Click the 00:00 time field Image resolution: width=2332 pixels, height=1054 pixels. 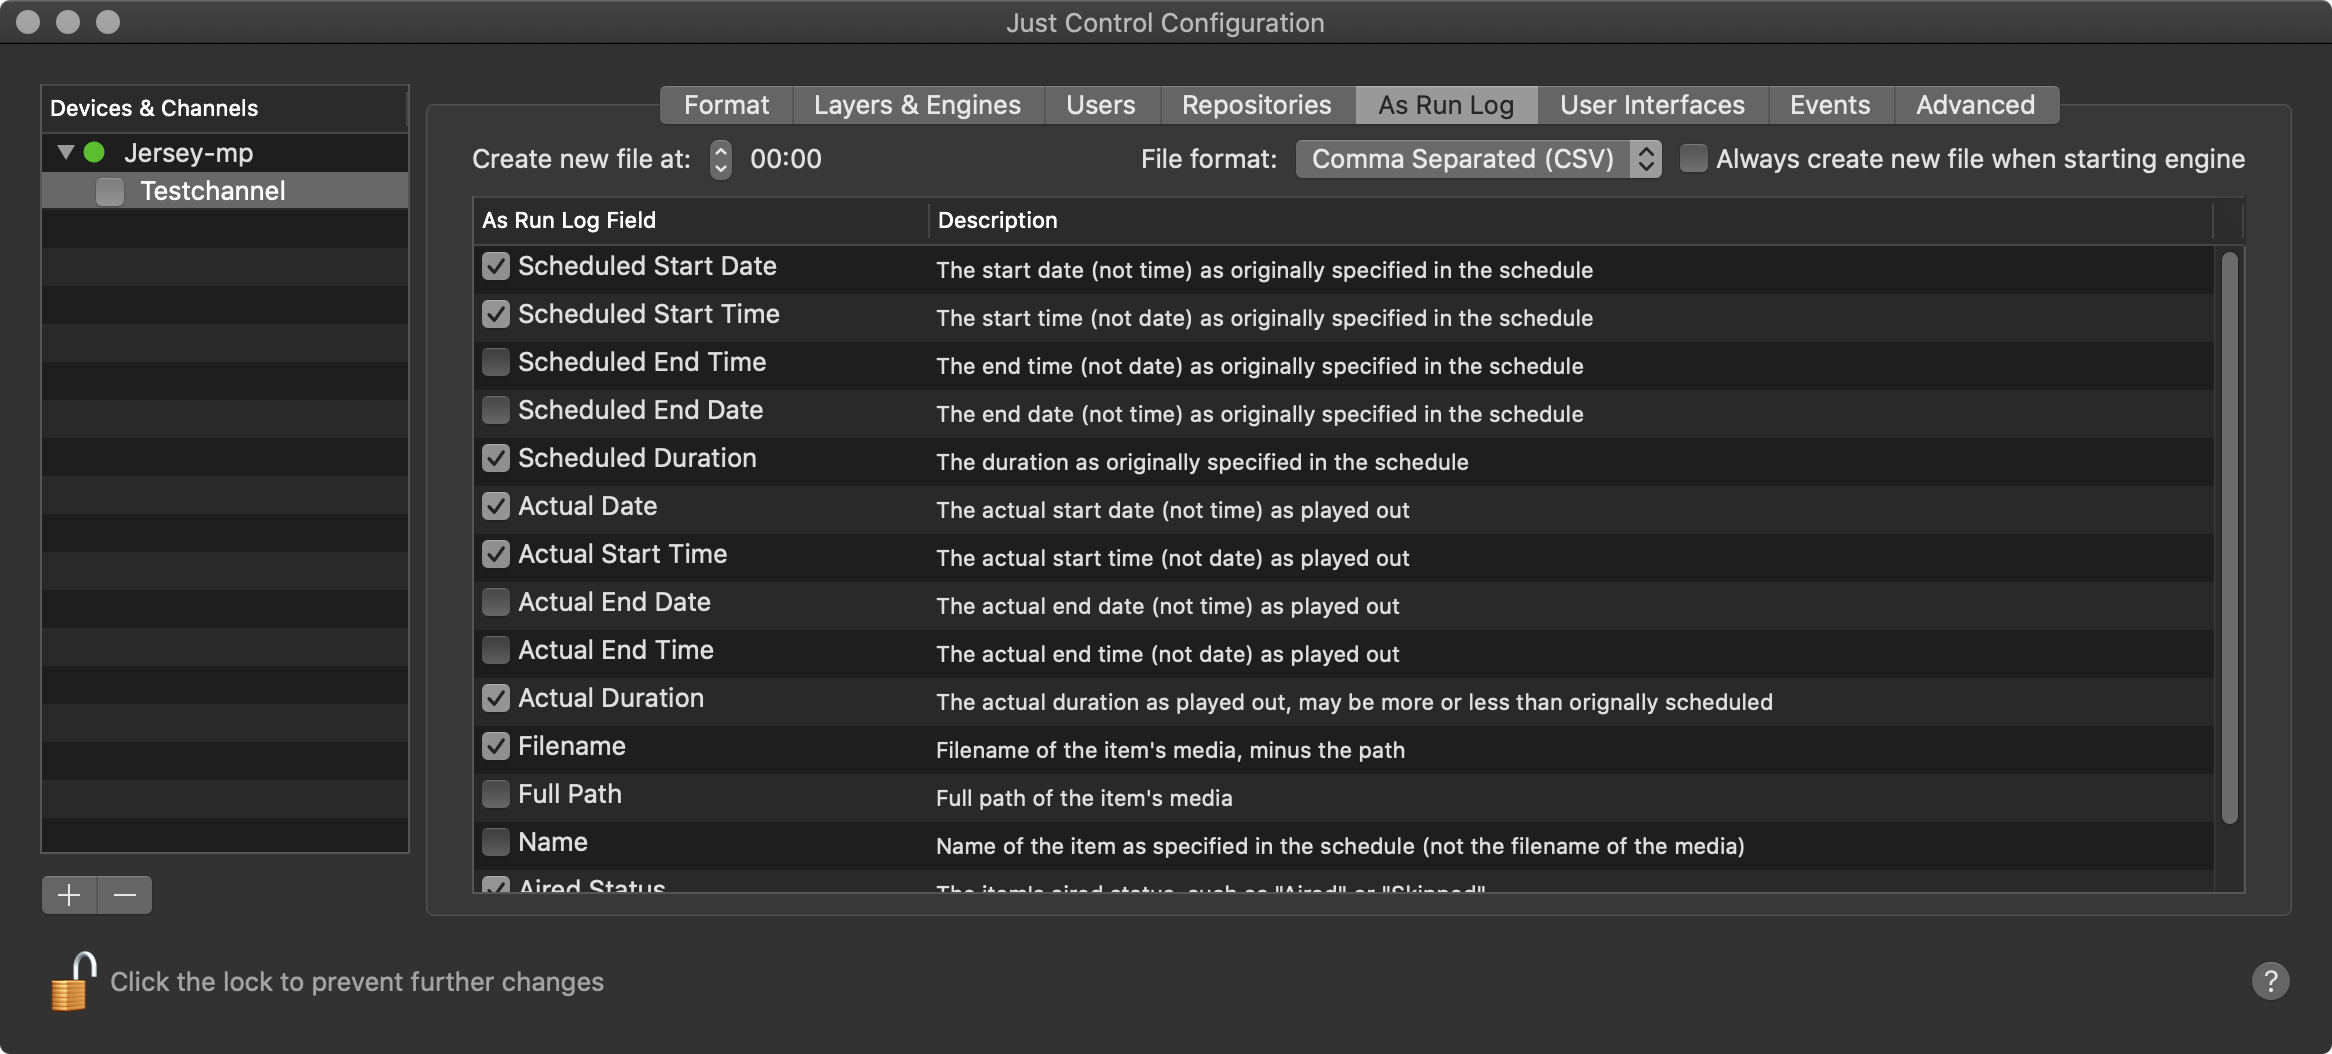click(x=786, y=159)
